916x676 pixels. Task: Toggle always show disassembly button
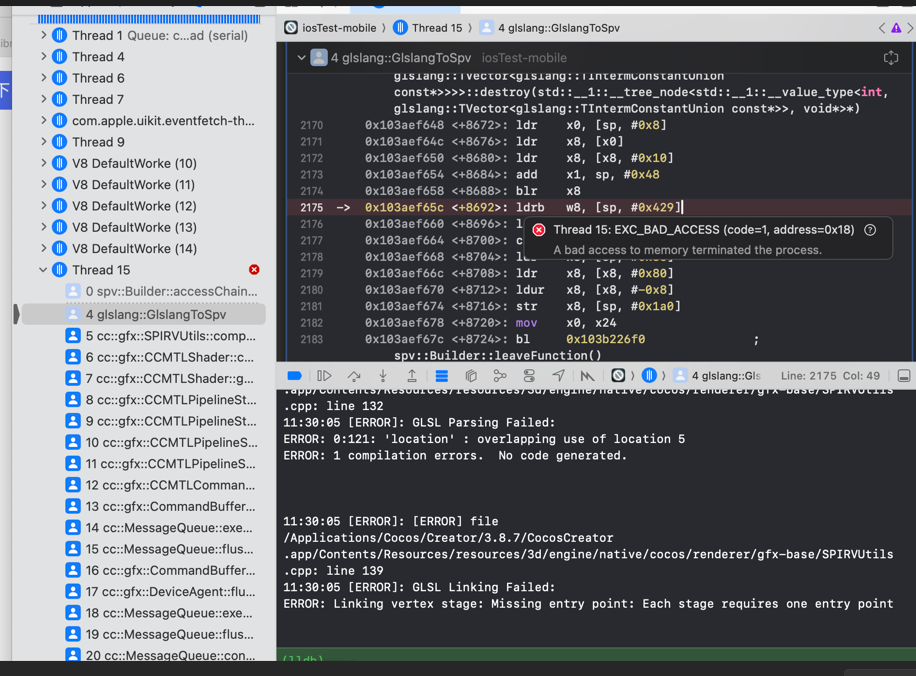(442, 376)
